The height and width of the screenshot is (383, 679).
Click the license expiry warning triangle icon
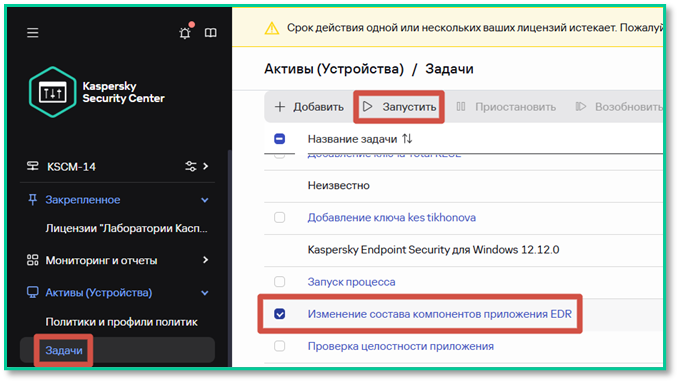[x=272, y=29]
